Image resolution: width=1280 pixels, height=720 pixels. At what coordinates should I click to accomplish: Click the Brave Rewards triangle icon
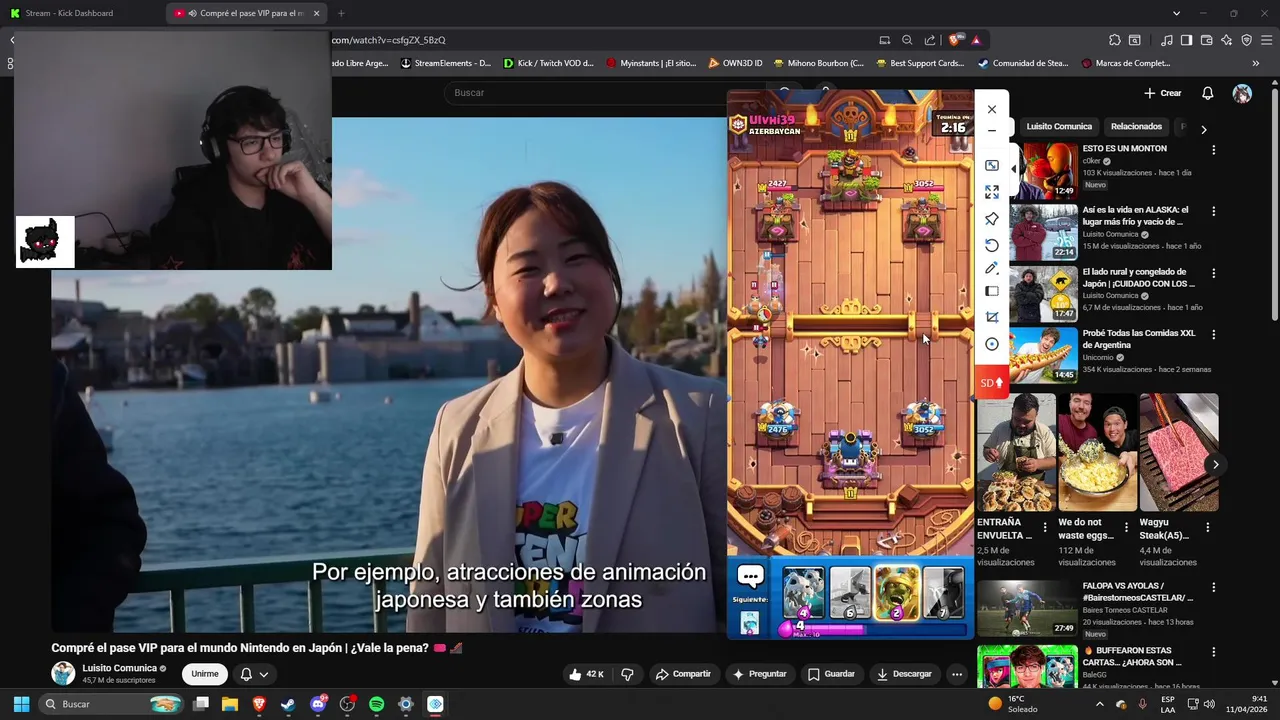point(975,40)
